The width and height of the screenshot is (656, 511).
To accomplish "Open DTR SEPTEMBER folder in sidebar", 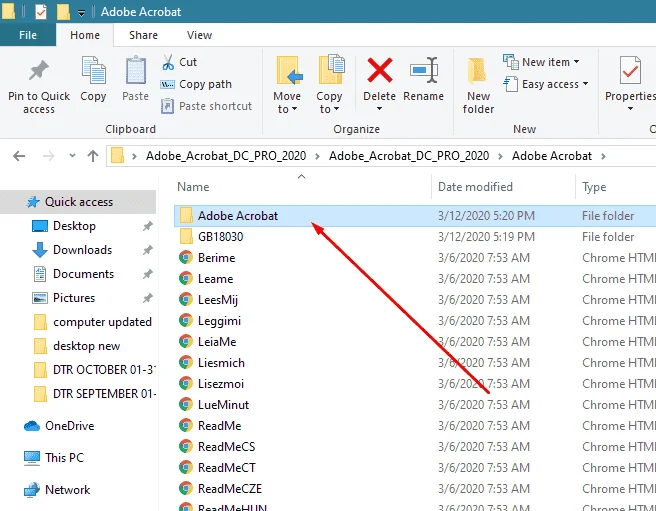I will point(104,394).
